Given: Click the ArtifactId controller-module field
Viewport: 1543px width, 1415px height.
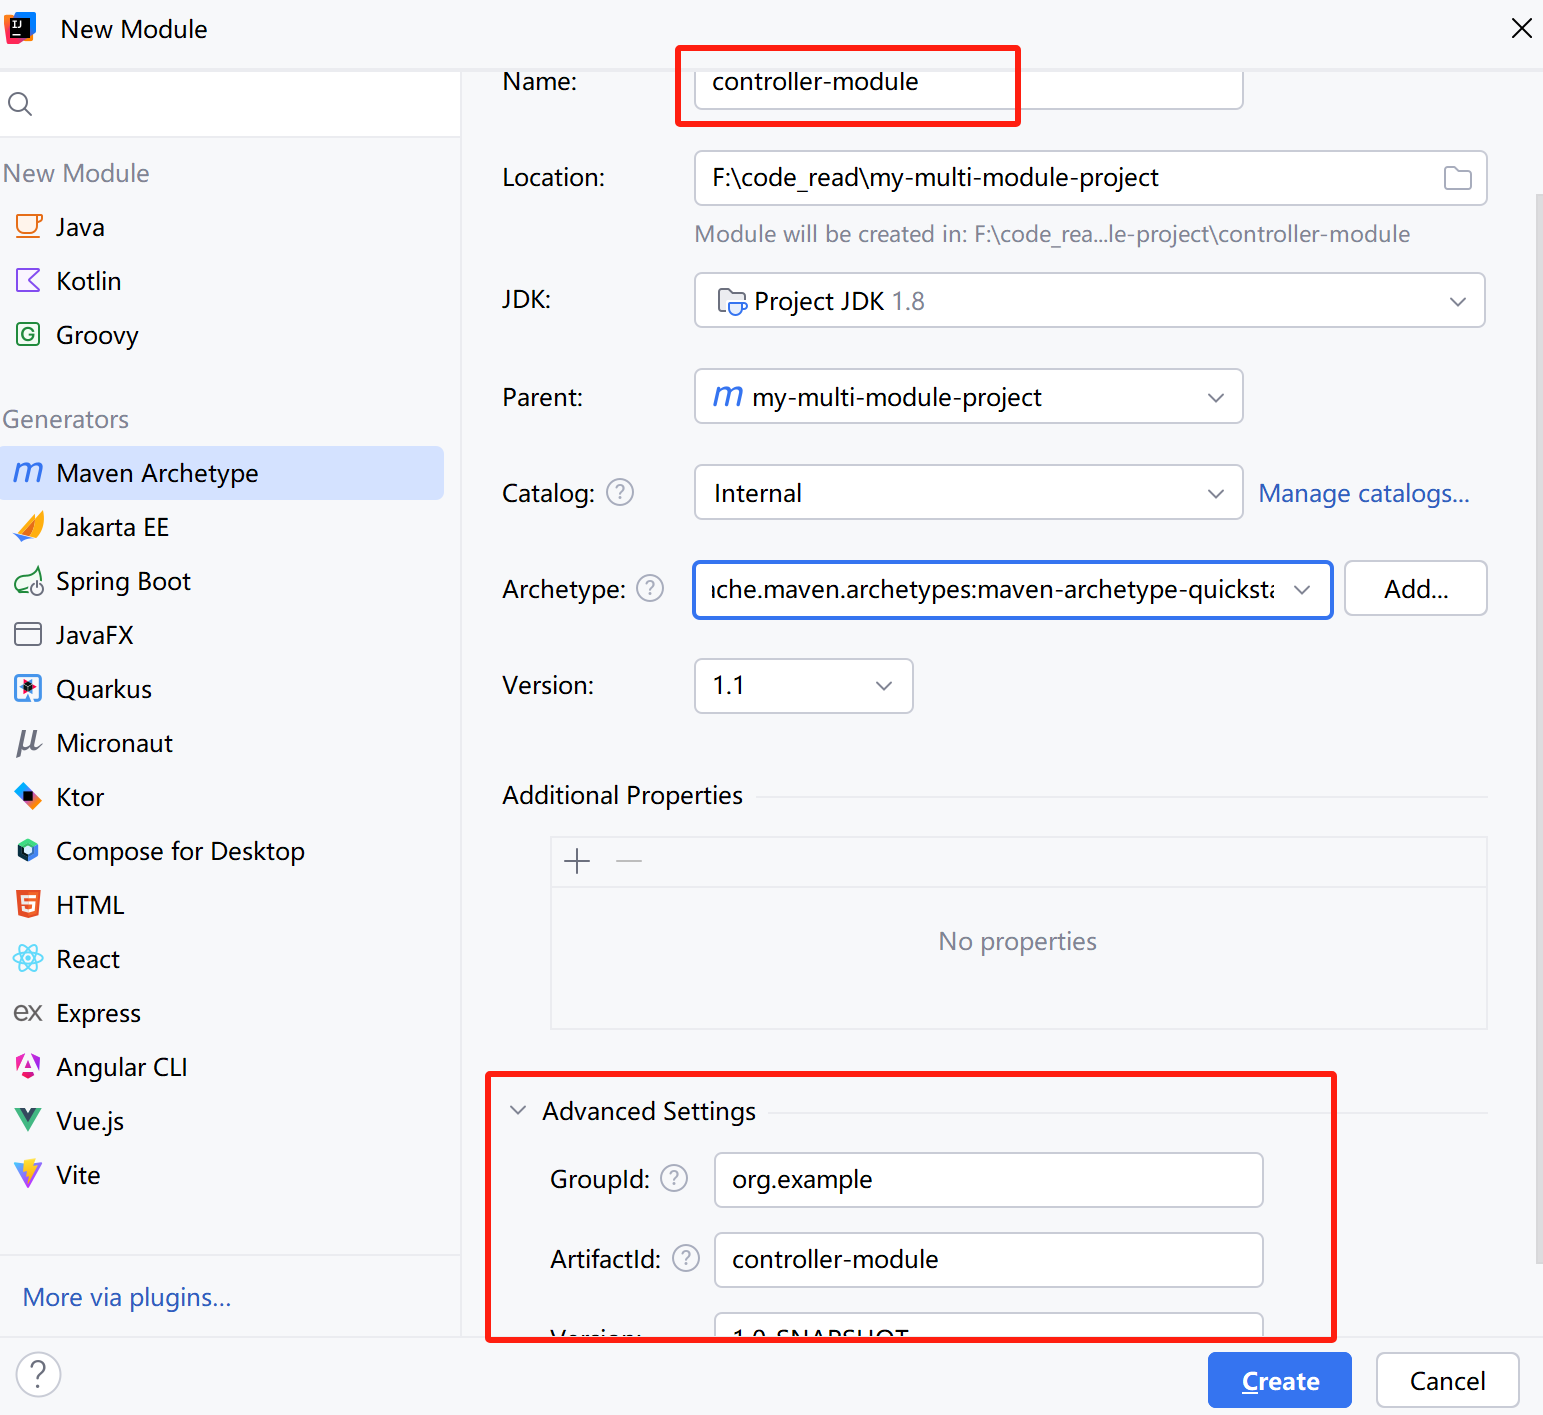Looking at the screenshot, I should tap(988, 1260).
